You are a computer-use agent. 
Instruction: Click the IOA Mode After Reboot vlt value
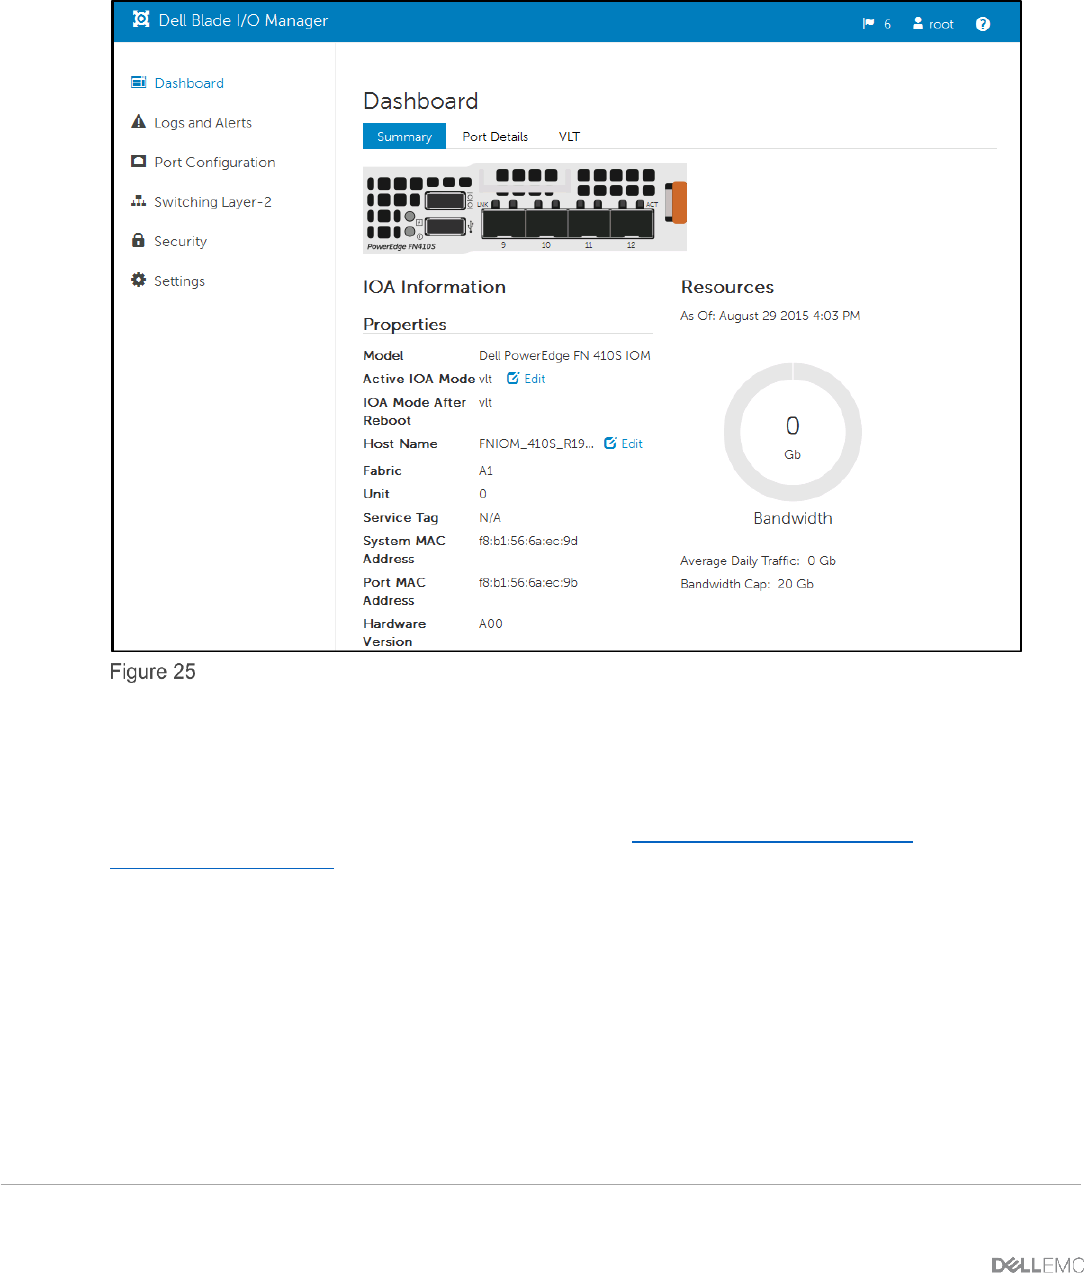pyautogui.click(x=485, y=403)
